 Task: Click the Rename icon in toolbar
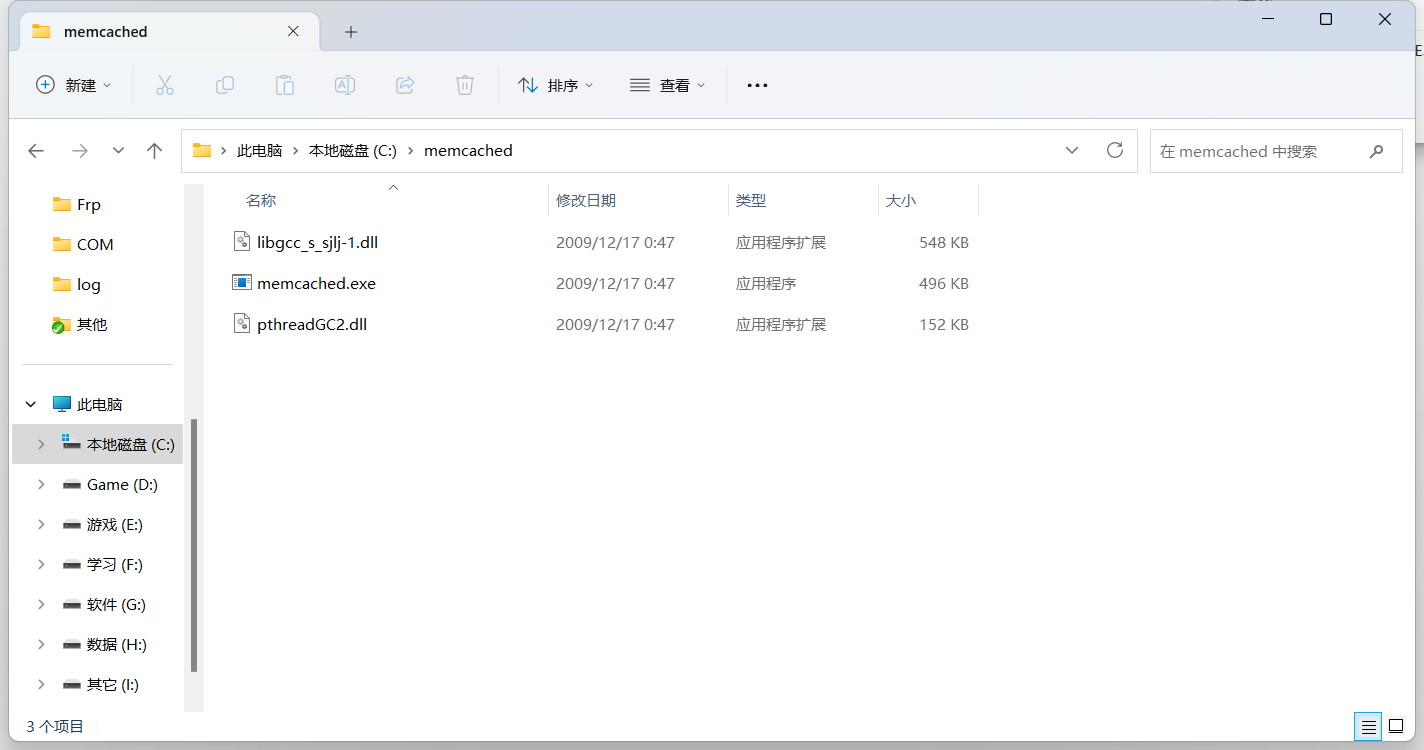pos(345,86)
